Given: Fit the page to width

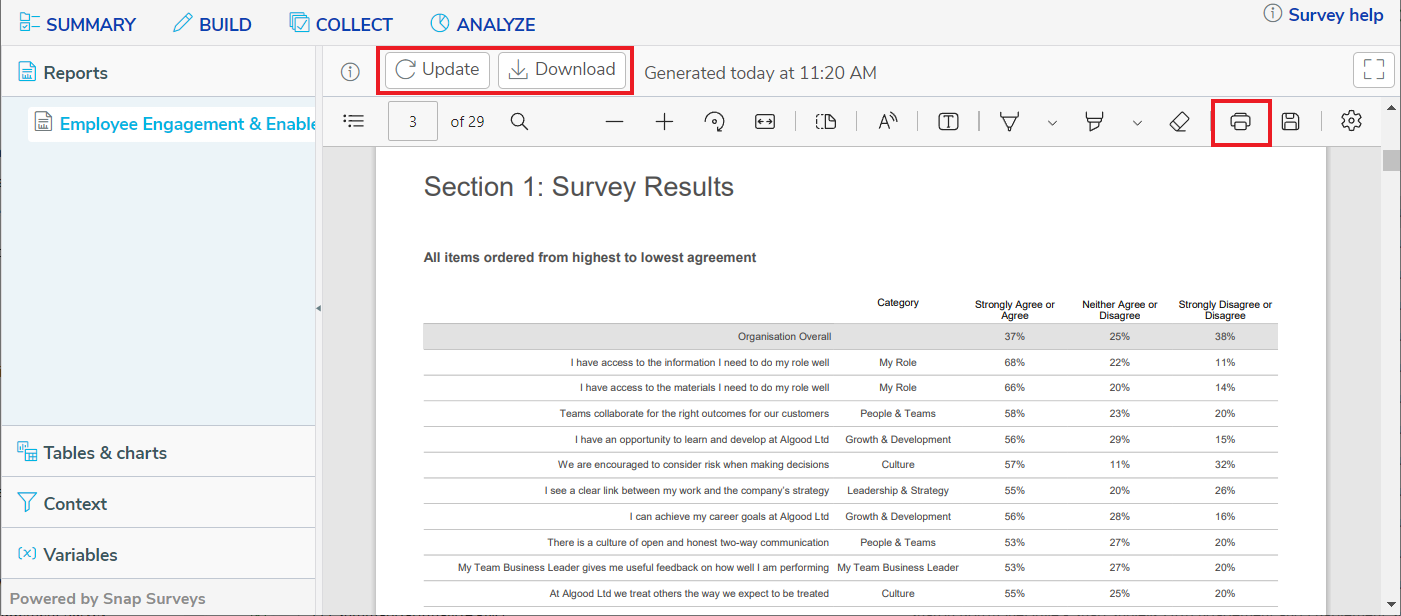Looking at the screenshot, I should [764, 120].
